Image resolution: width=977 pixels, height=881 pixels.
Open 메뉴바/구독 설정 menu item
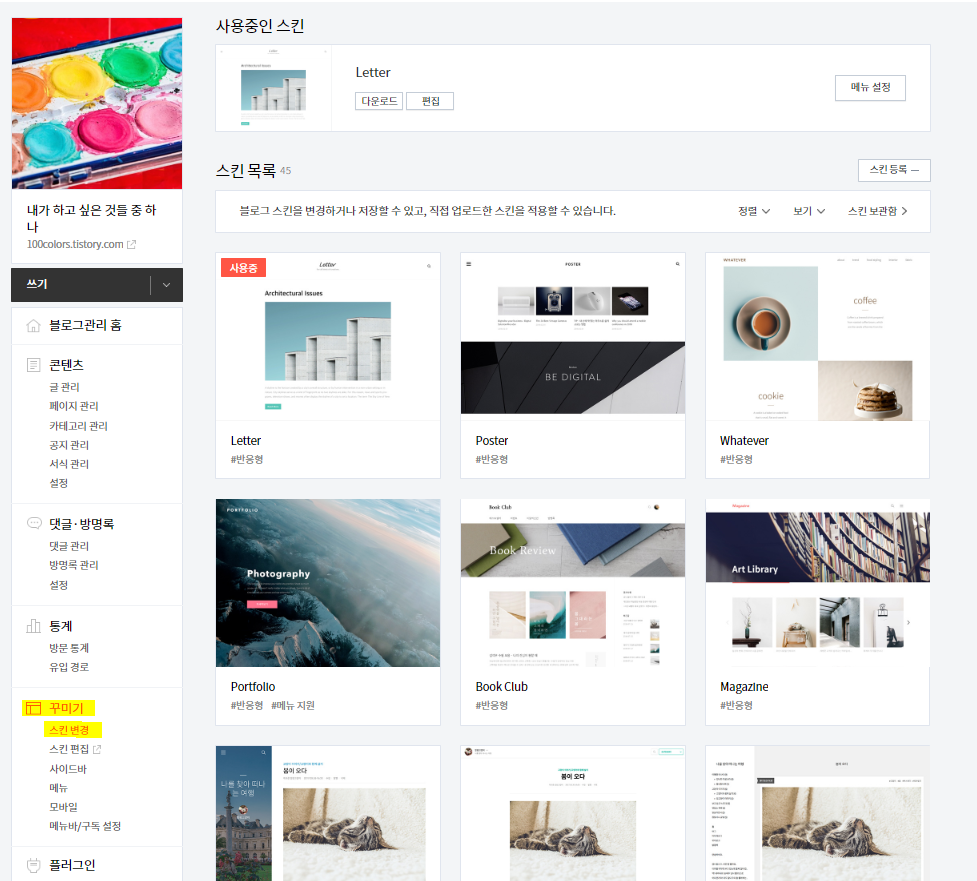pyautogui.click(x=85, y=826)
